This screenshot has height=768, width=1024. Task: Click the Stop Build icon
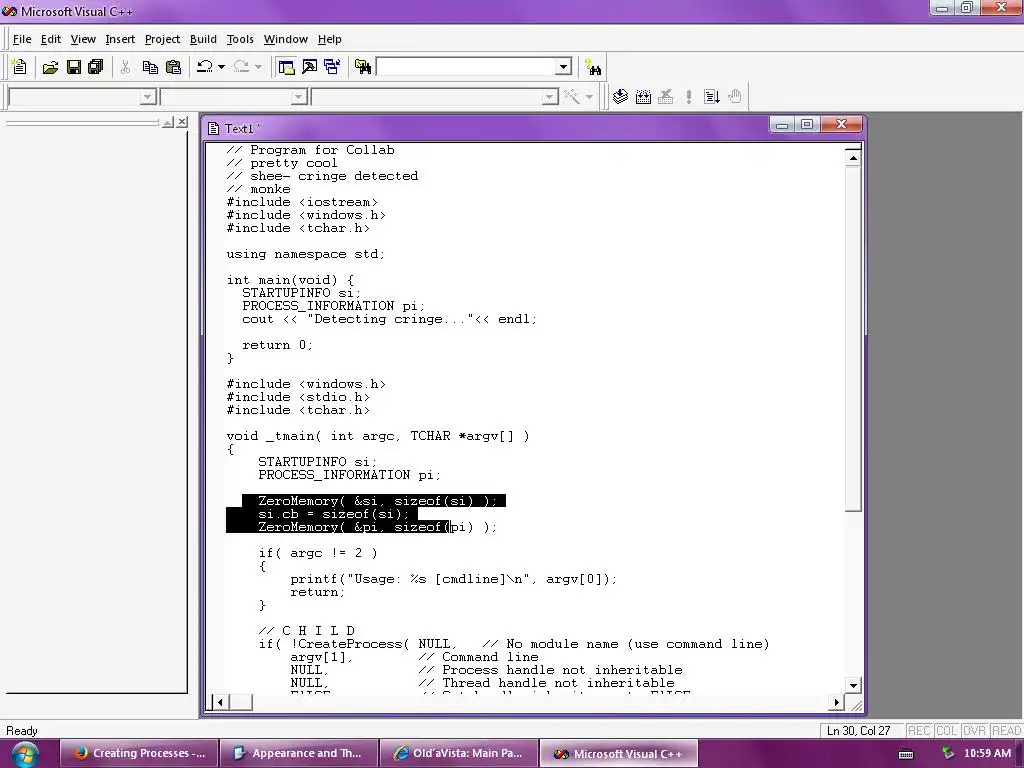point(665,97)
